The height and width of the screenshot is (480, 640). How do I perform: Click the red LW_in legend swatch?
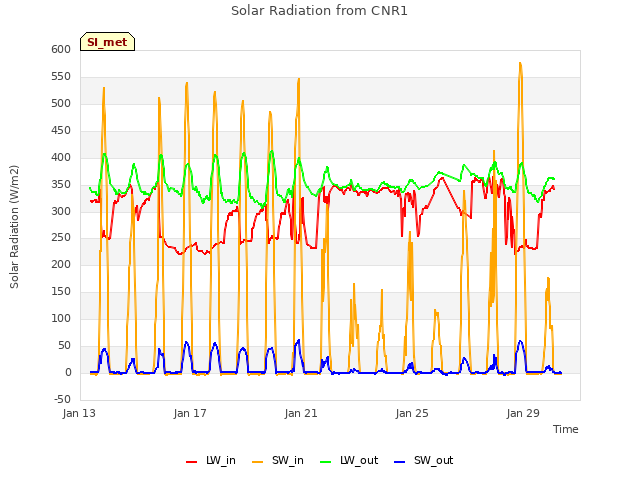[x=191, y=462]
